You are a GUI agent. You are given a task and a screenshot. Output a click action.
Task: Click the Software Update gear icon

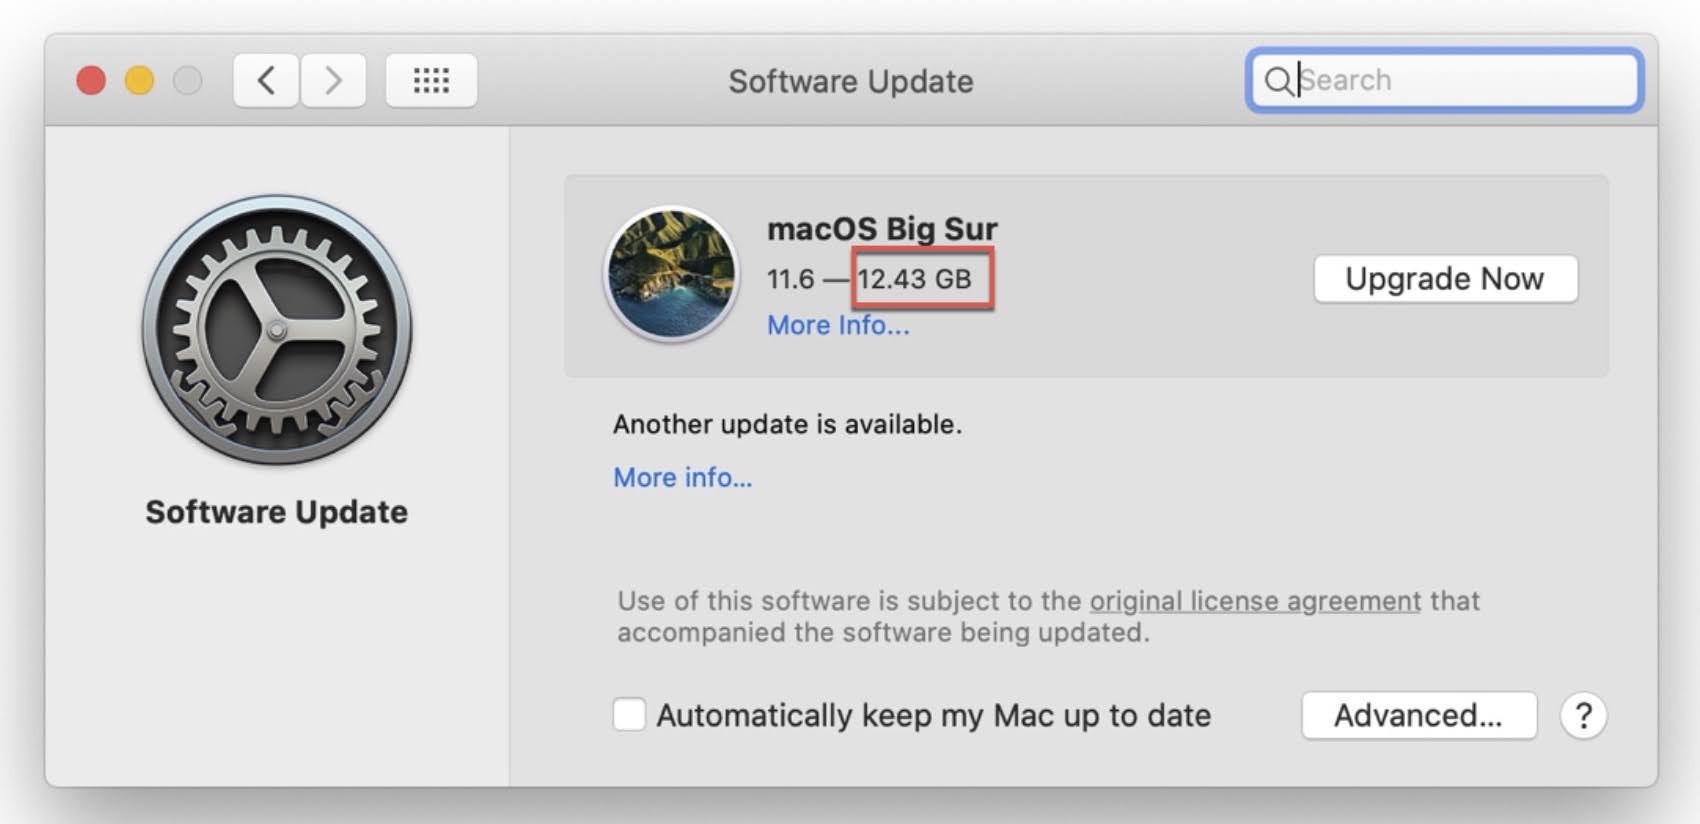tap(277, 330)
